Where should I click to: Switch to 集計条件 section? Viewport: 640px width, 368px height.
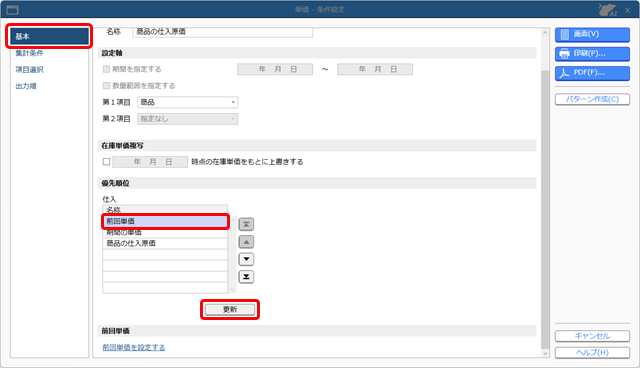point(29,53)
